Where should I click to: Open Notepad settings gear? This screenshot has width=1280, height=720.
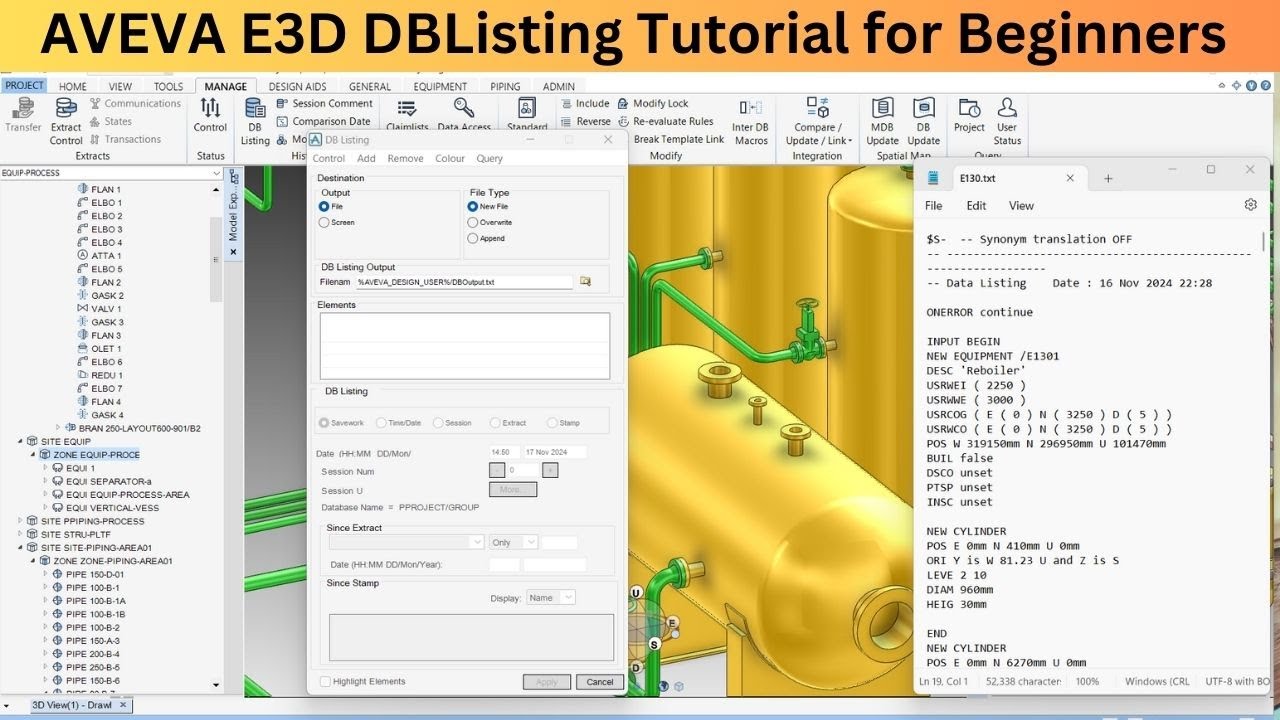(1250, 205)
